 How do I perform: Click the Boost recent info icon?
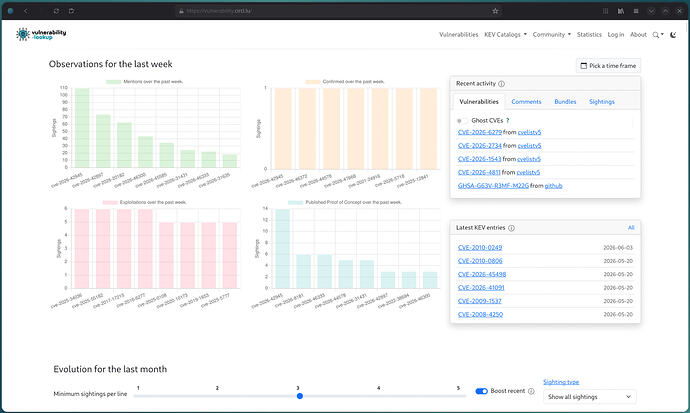click(x=531, y=391)
